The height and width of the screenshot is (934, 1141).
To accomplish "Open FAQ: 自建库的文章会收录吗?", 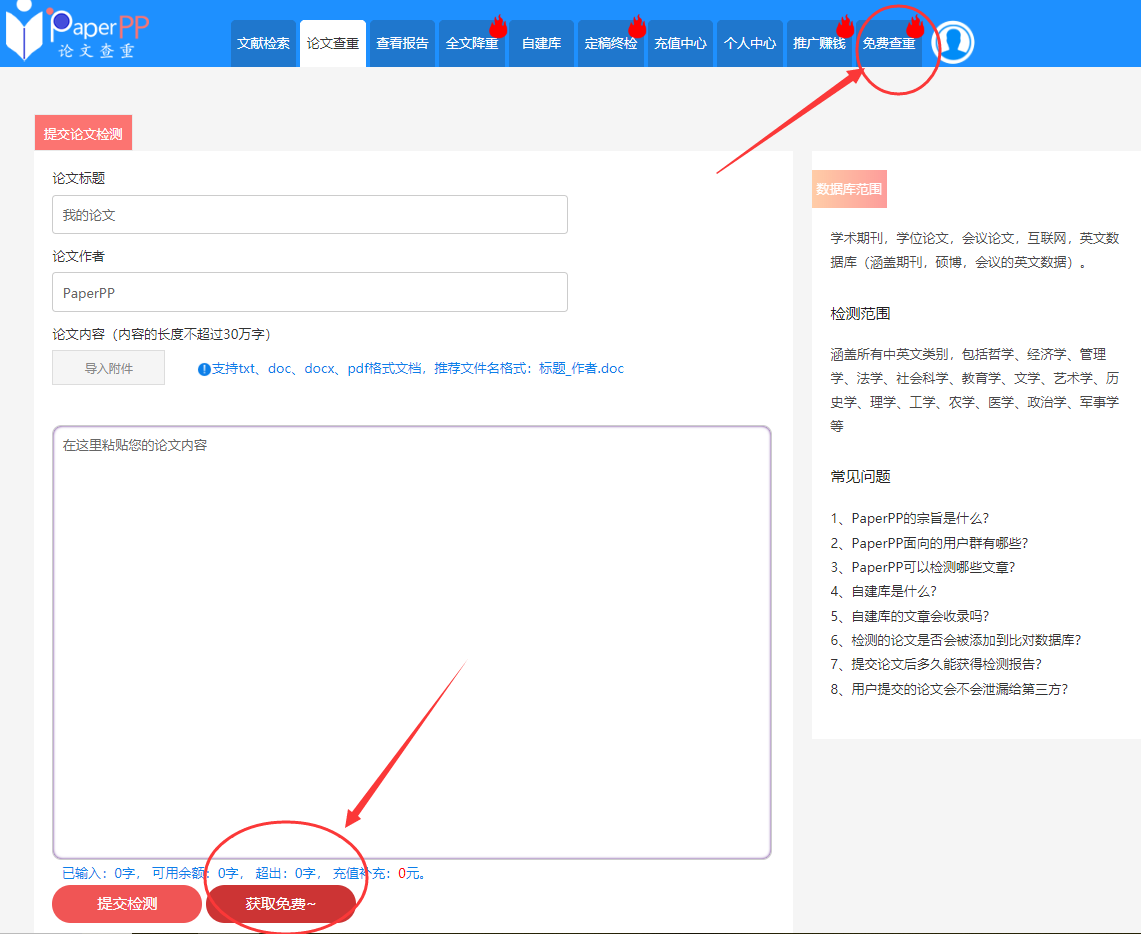I will coord(910,616).
